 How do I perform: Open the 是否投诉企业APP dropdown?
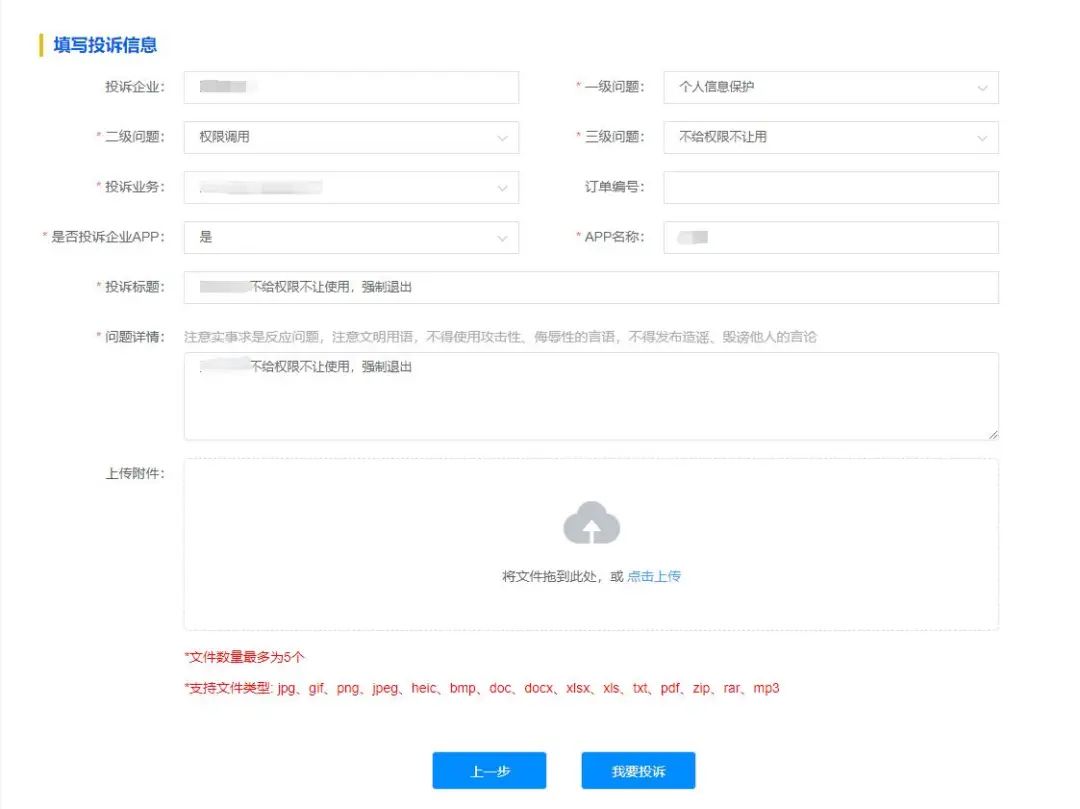(x=351, y=238)
